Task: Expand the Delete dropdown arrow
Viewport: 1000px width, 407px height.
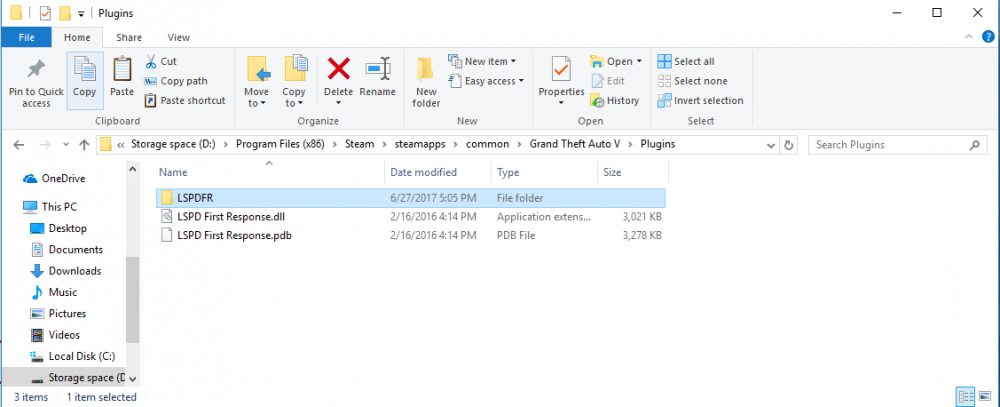Action: [339, 103]
